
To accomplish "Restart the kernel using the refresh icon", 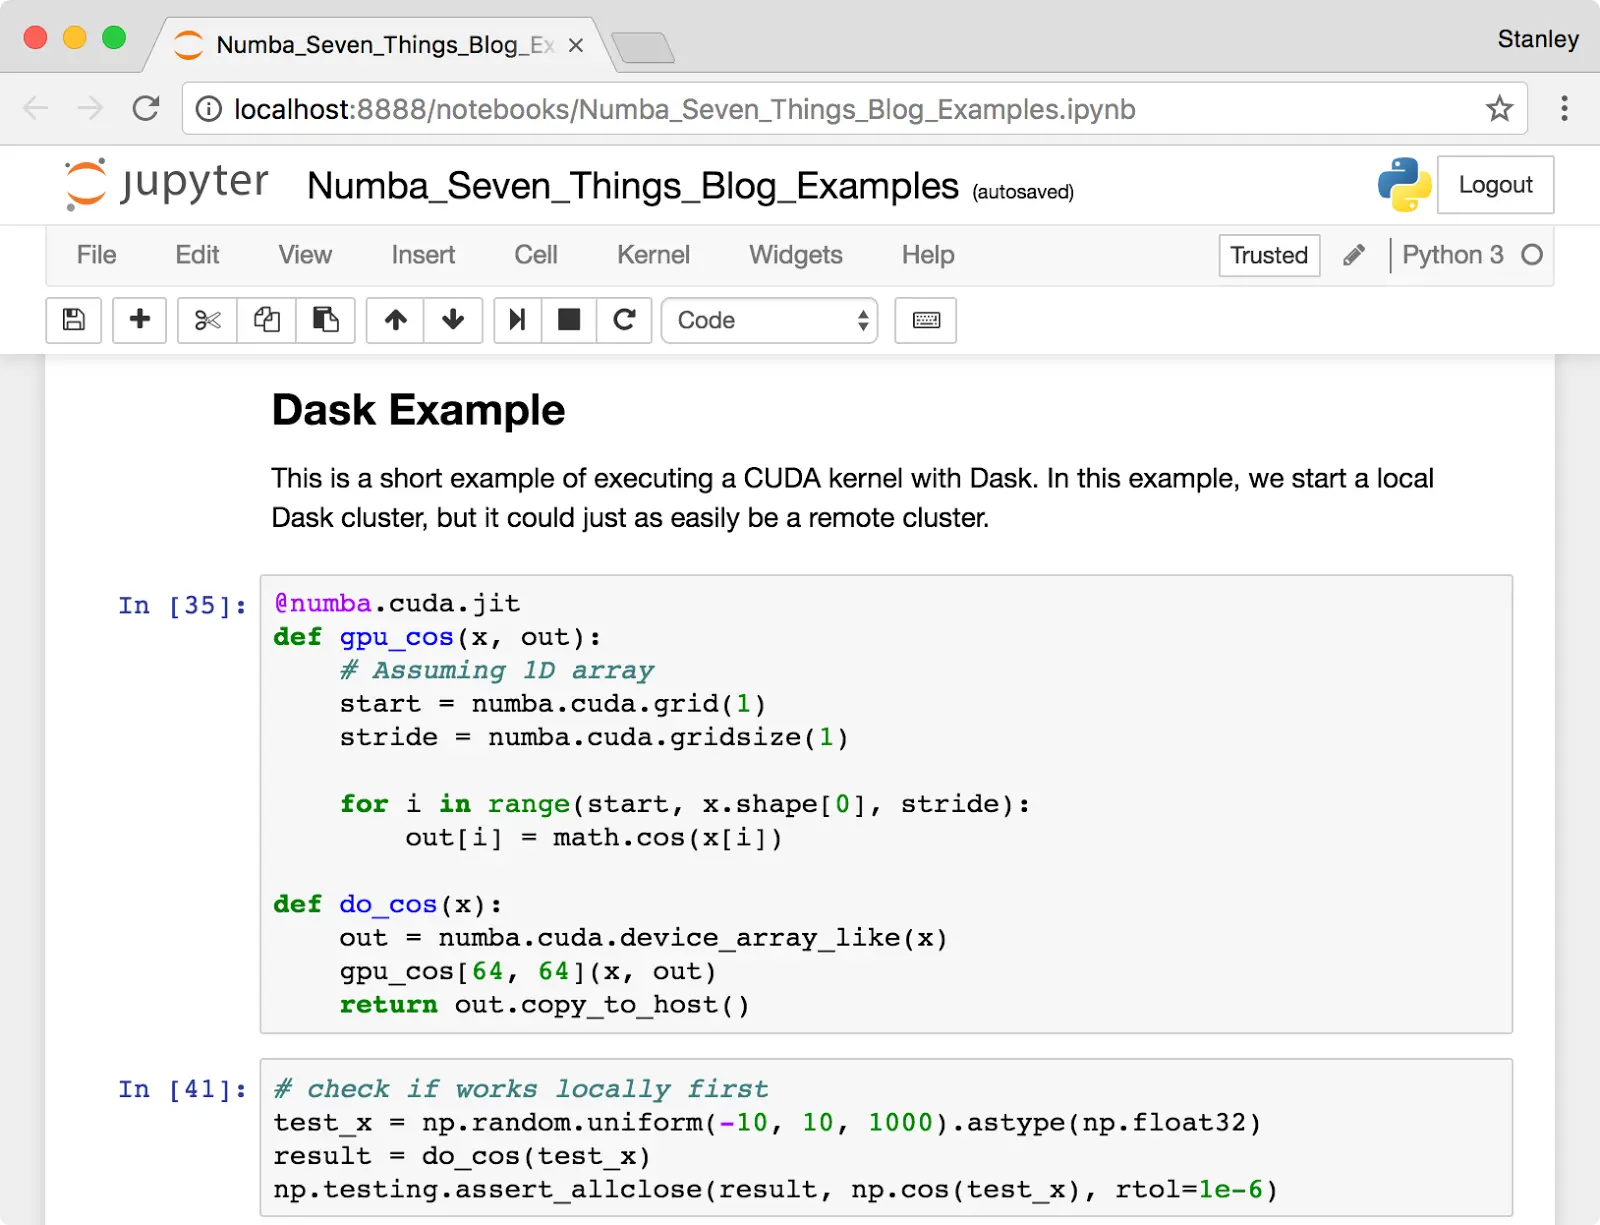I will click(624, 320).
